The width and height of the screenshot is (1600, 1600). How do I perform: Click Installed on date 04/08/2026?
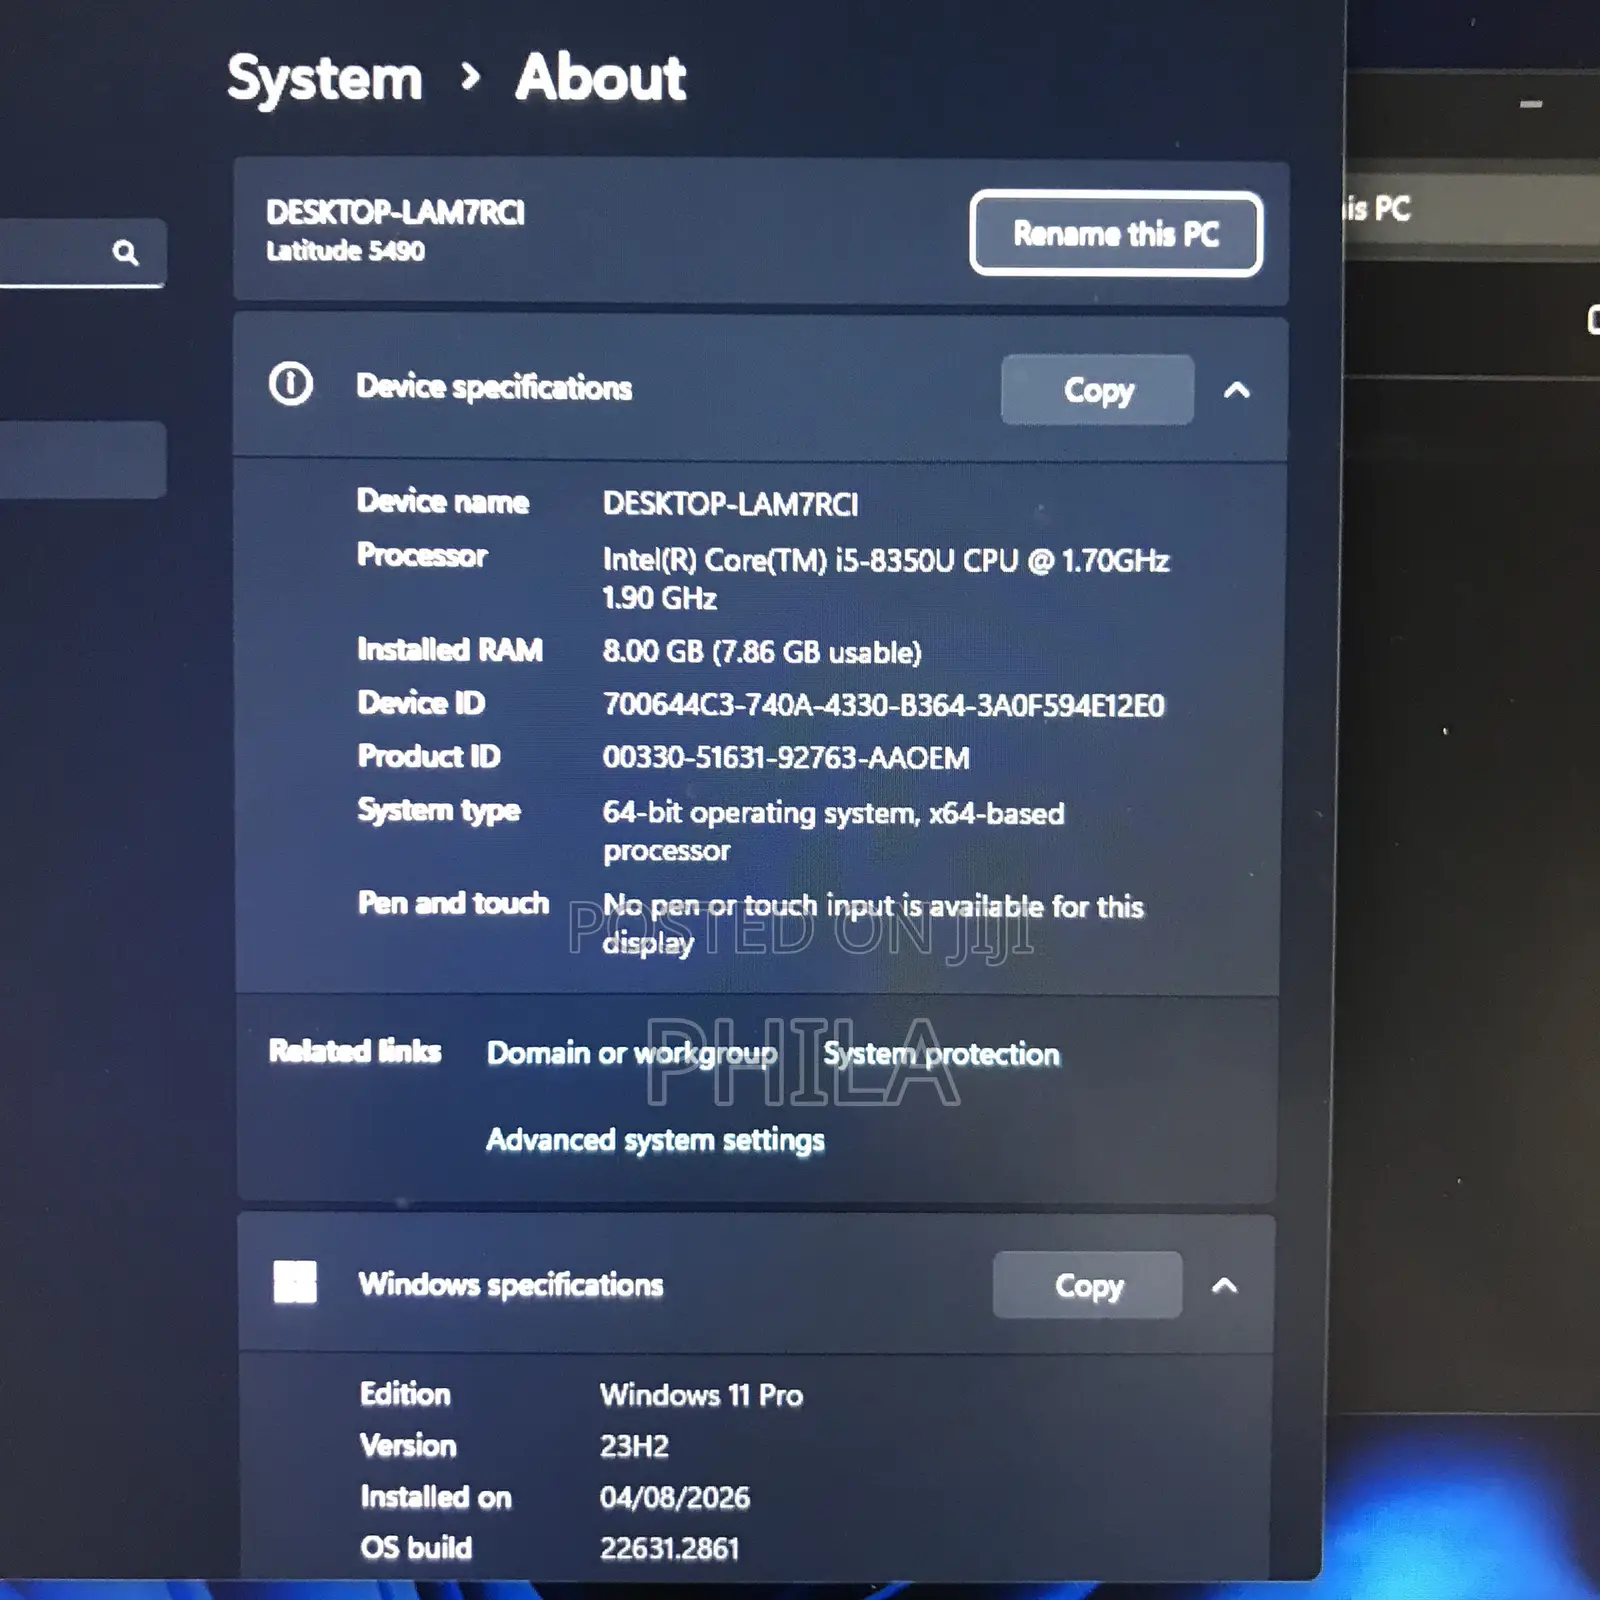[675, 1497]
